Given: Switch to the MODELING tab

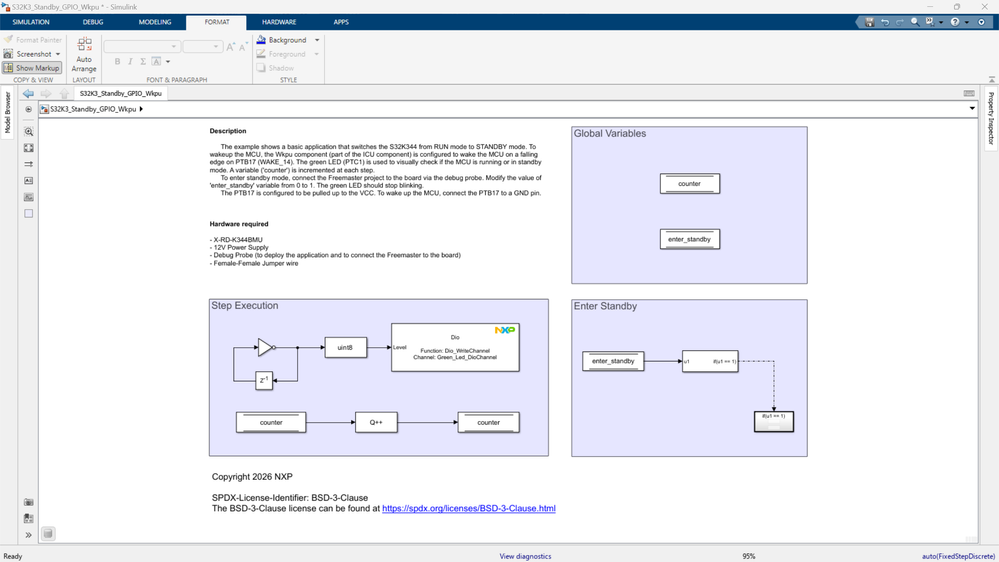Looking at the screenshot, I should [x=155, y=22].
